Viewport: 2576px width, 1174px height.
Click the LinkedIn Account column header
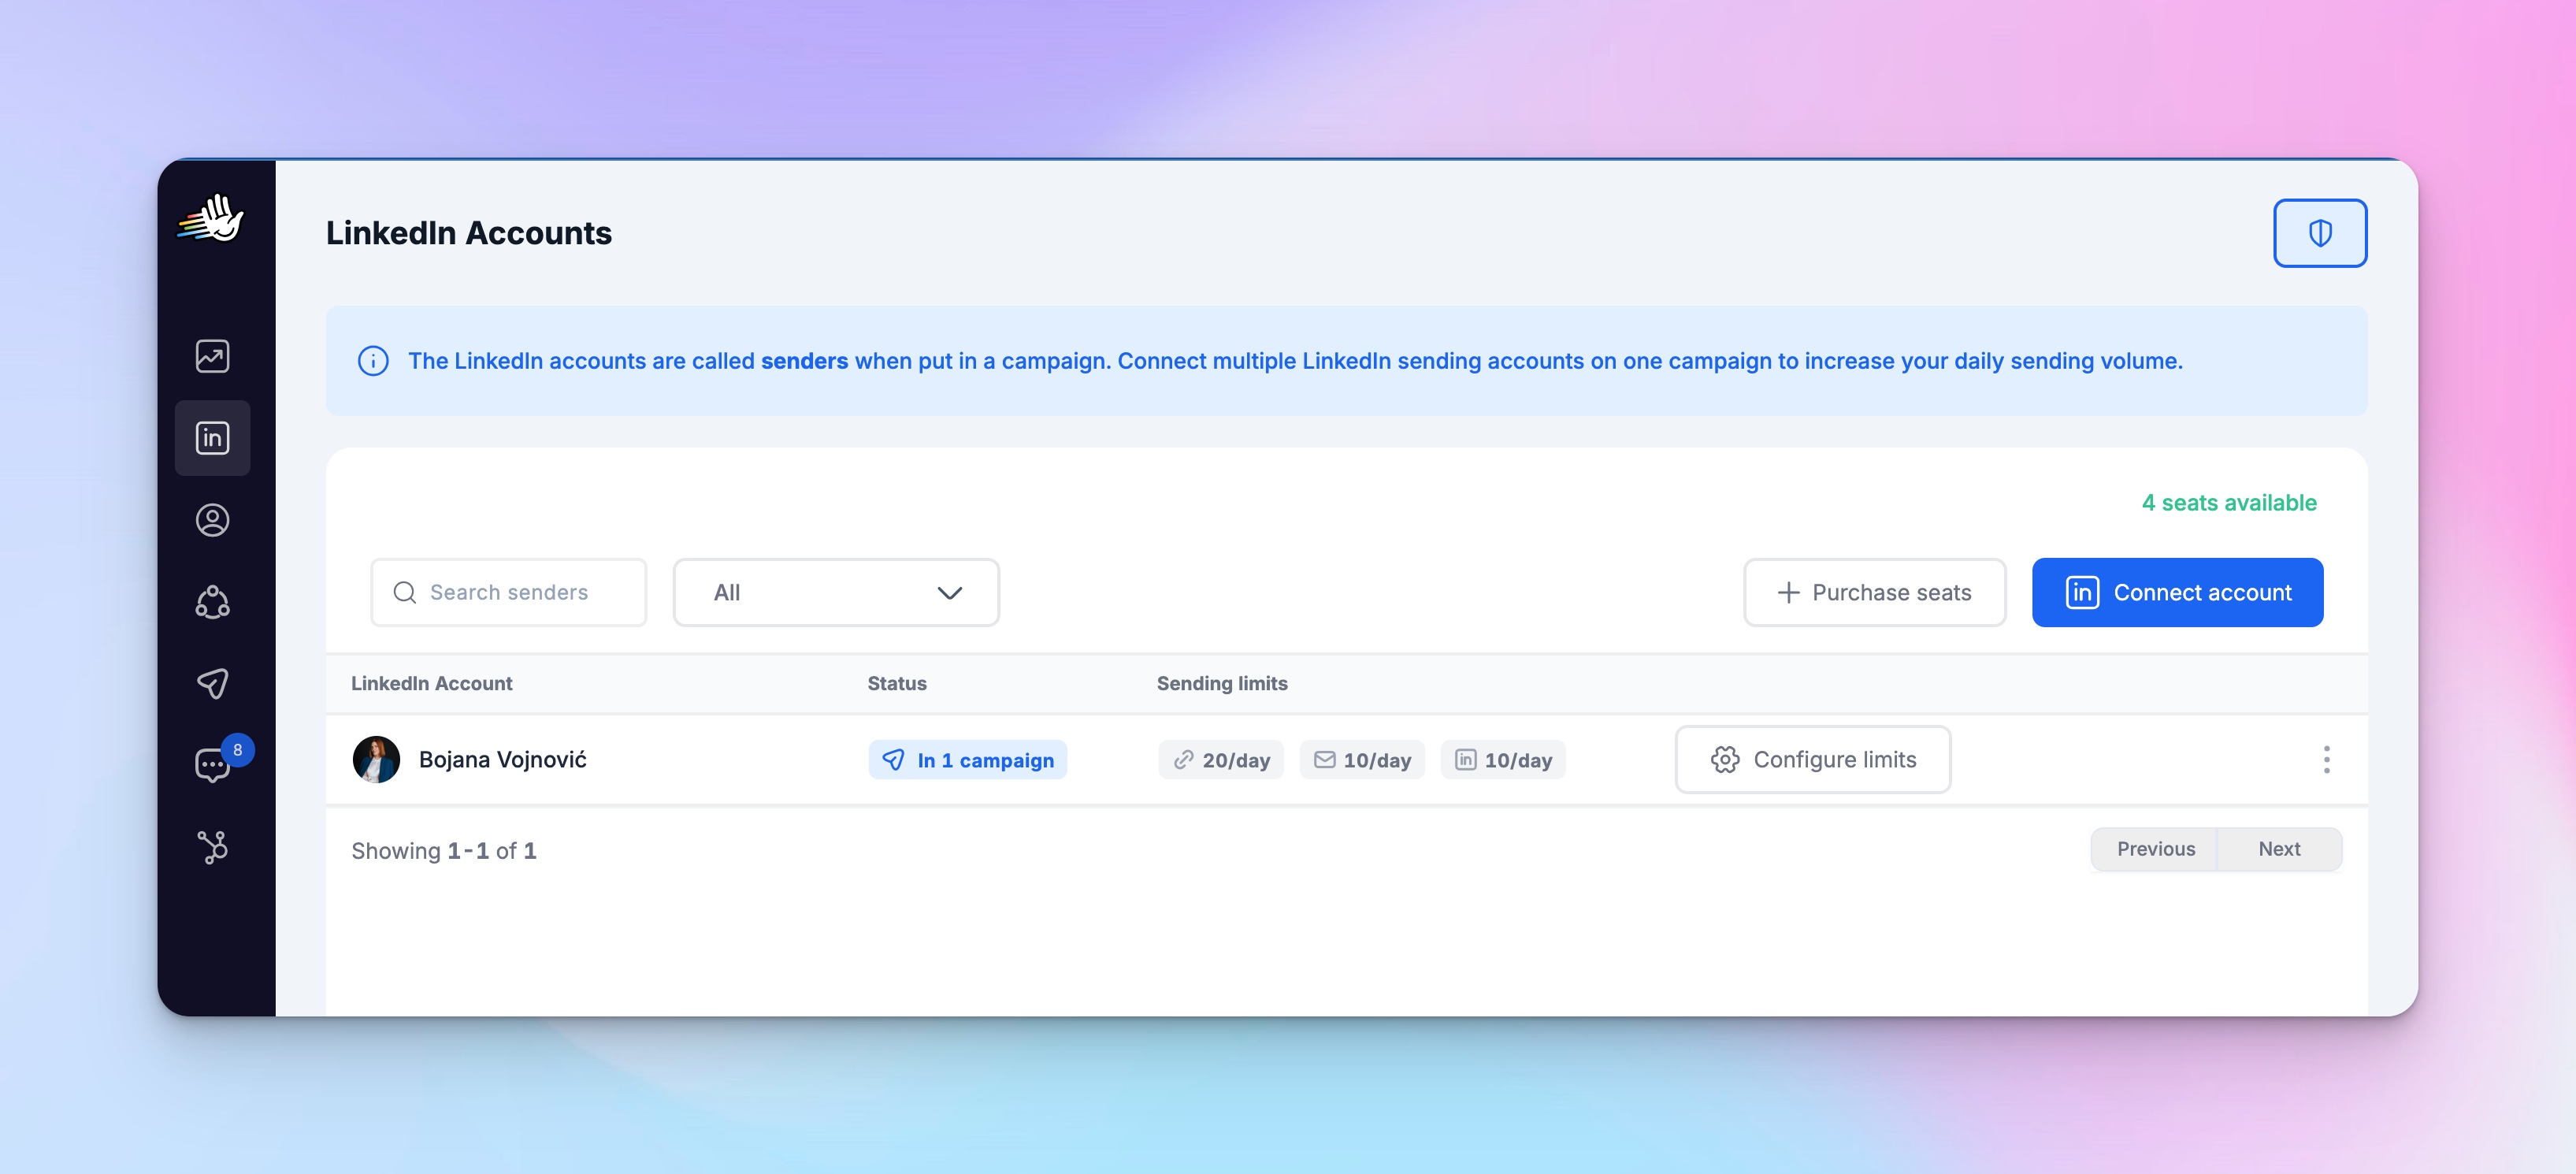pos(431,683)
